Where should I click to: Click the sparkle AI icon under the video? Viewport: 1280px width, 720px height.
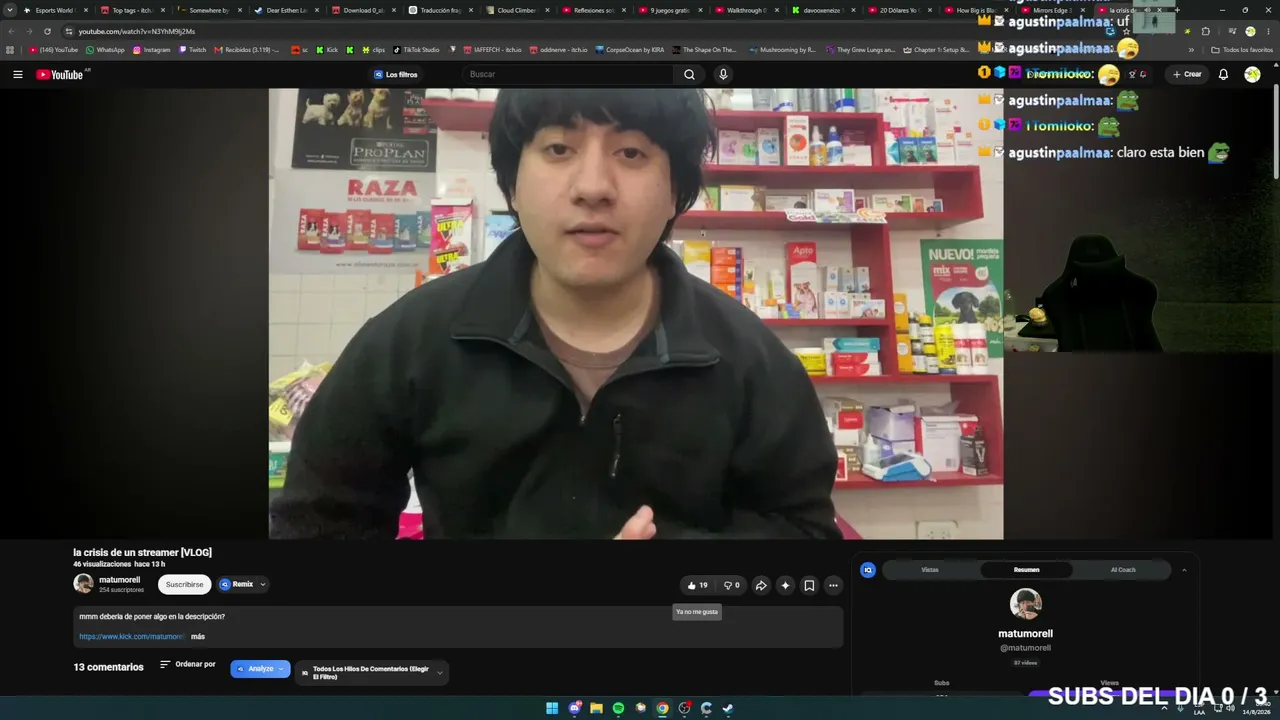[x=785, y=586]
